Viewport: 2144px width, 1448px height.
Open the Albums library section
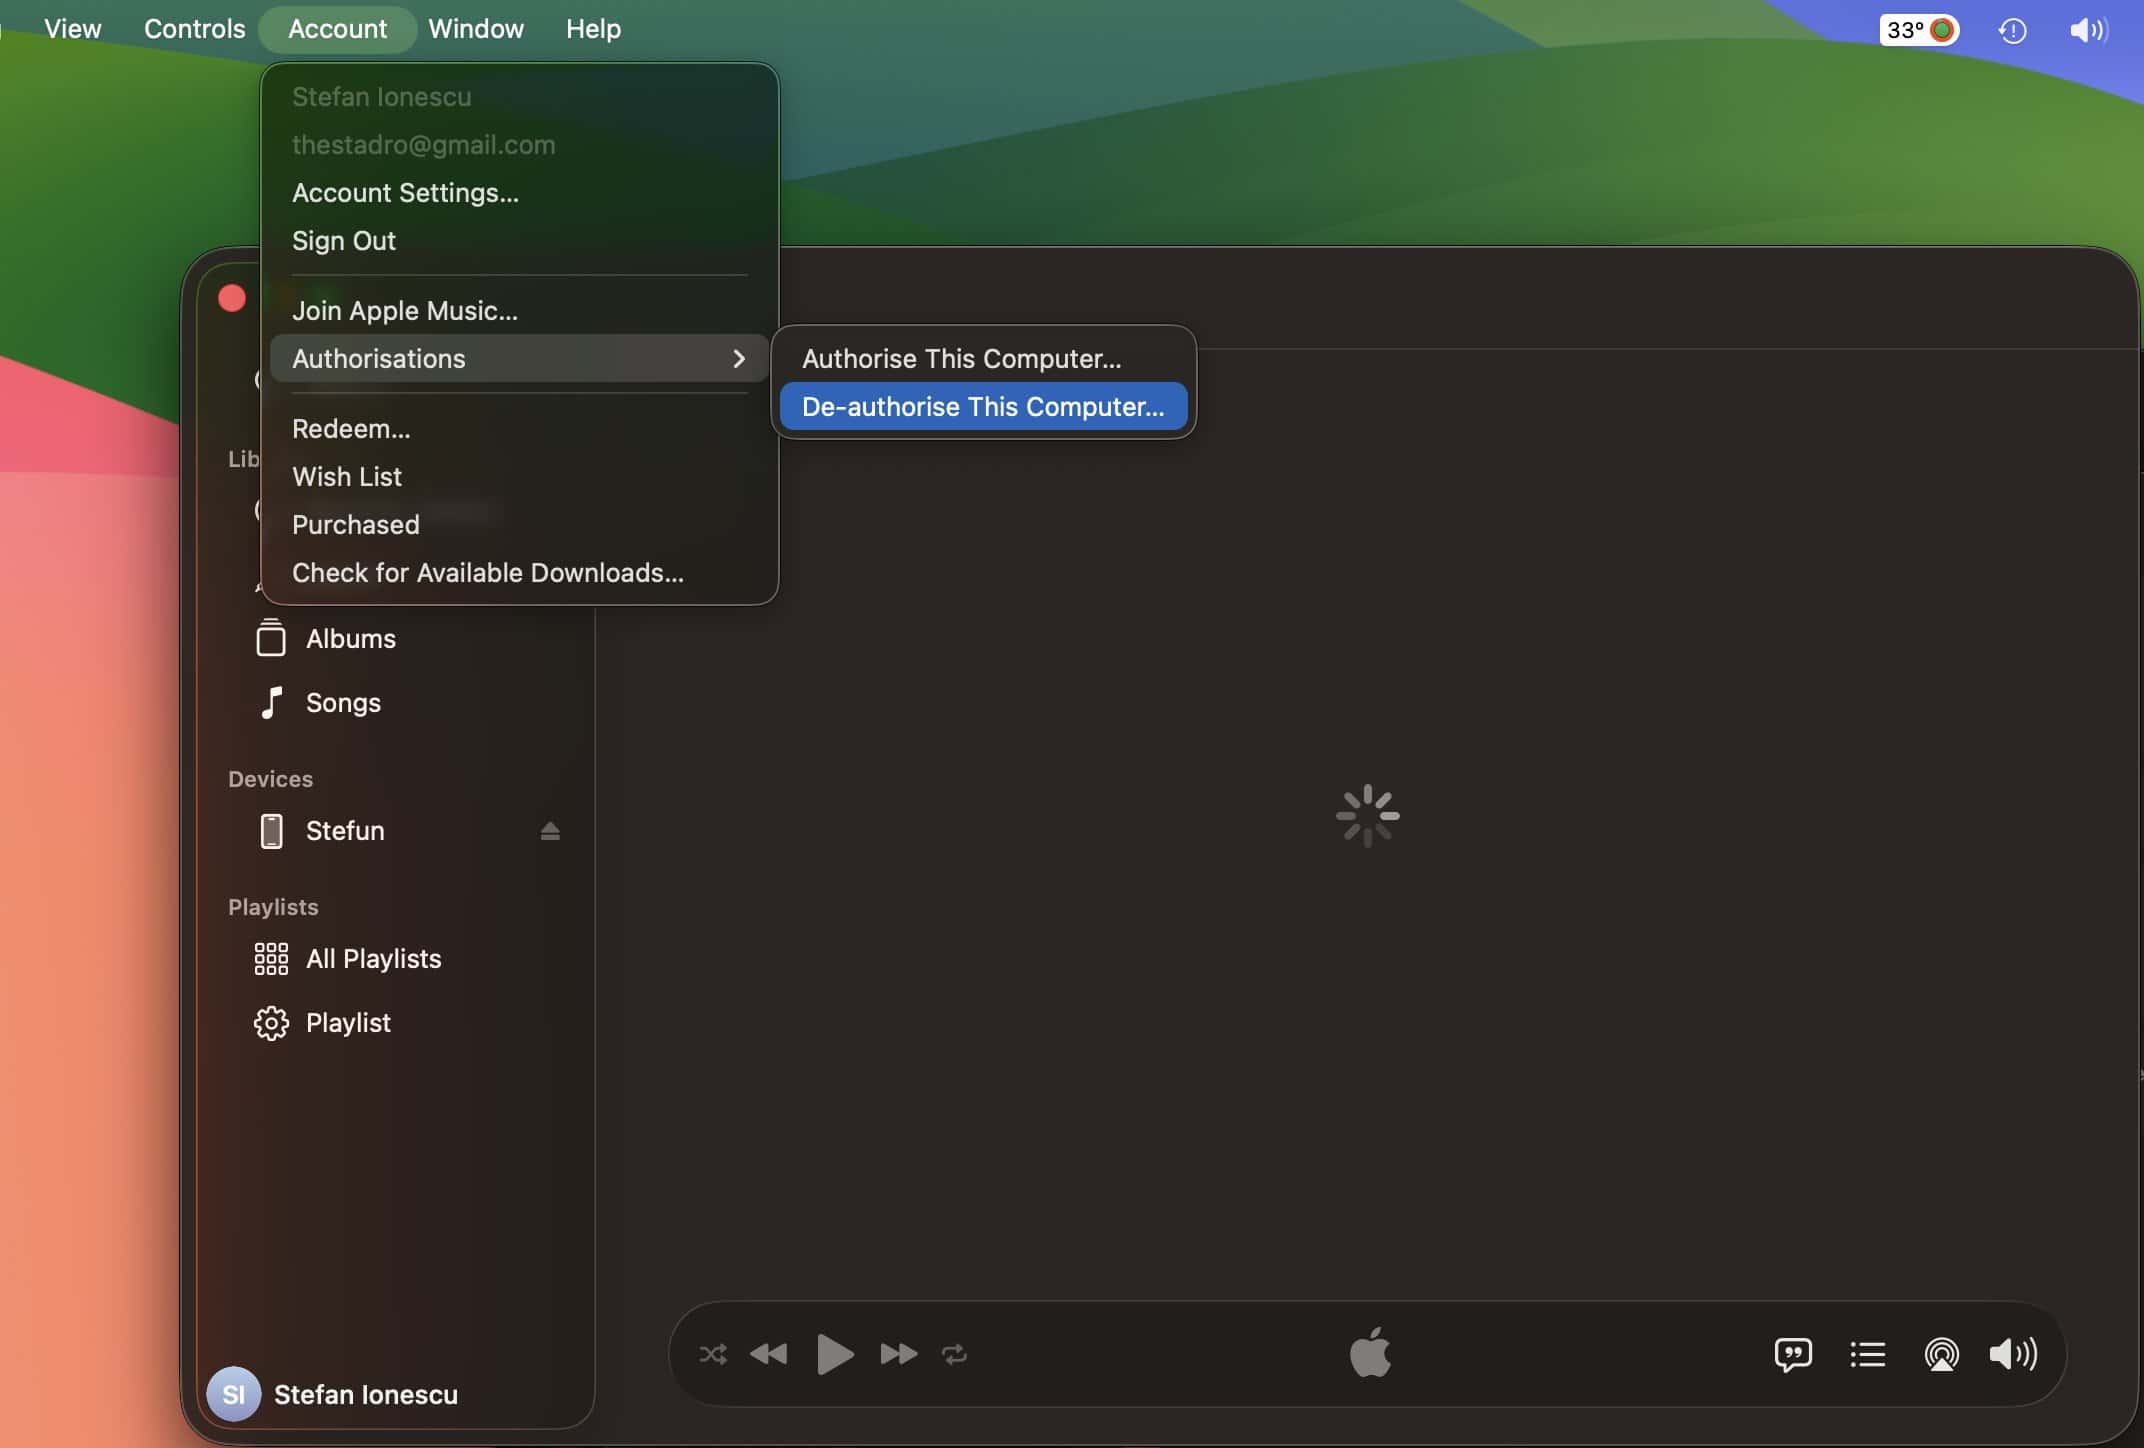click(350, 639)
